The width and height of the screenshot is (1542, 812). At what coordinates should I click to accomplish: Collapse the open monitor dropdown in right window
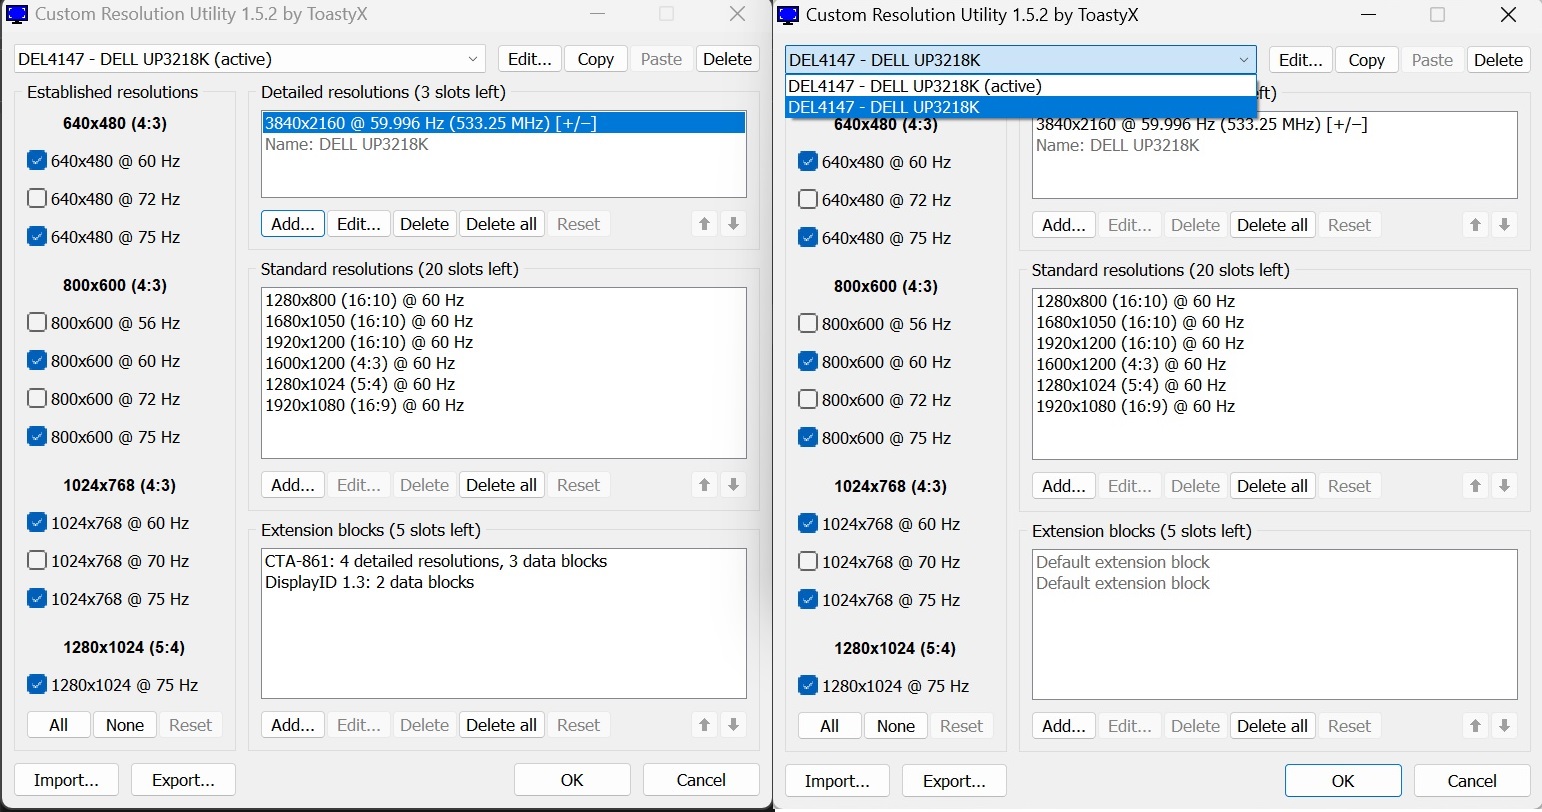point(1243,60)
